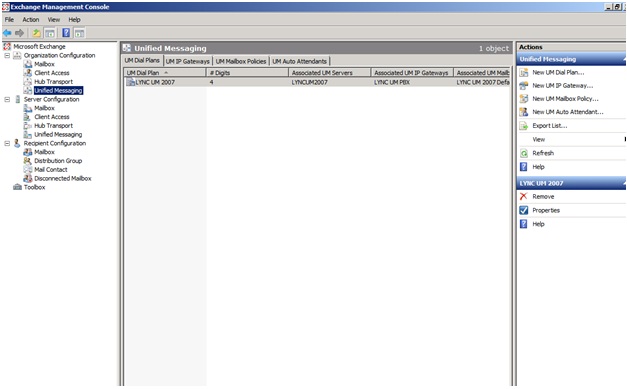Click the Show/Hide Action Pane toolbar icon
Image resolution: width=627 pixels, height=389 pixels.
(79, 33)
